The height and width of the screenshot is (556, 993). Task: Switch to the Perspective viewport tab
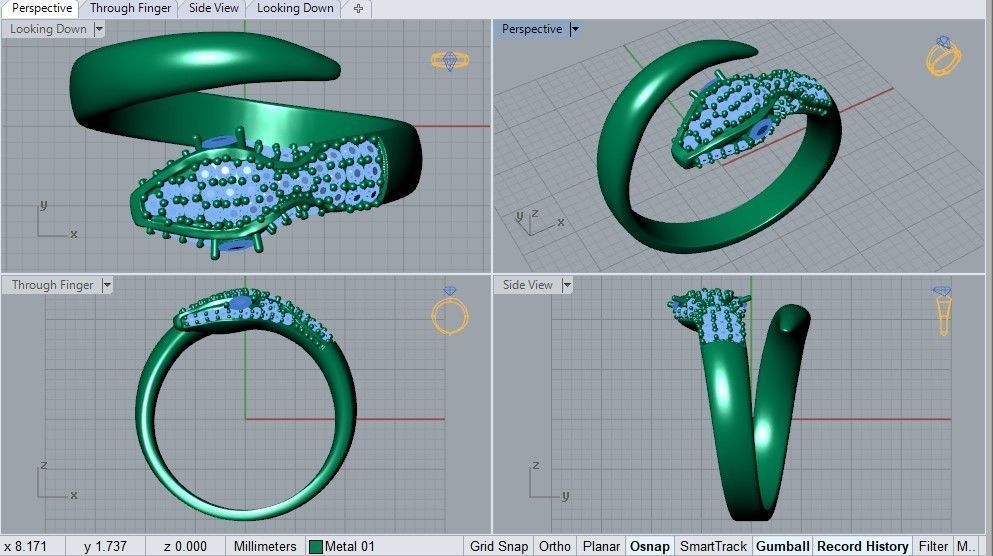(x=41, y=8)
